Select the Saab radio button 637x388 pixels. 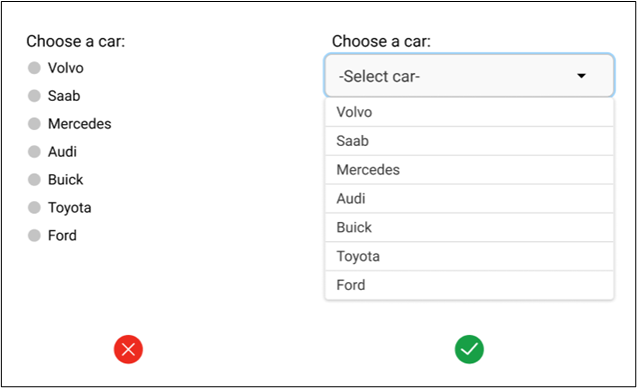pos(34,96)
